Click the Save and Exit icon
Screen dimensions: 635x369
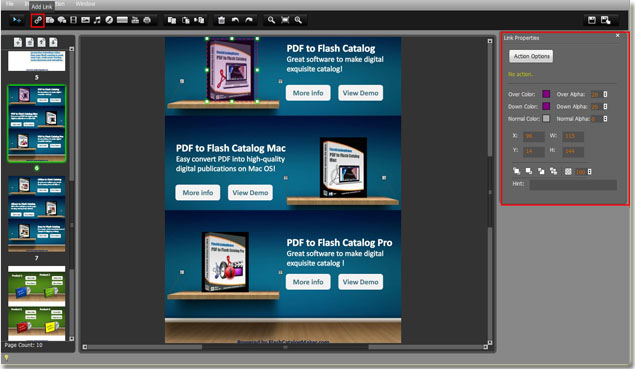(606, 20)
